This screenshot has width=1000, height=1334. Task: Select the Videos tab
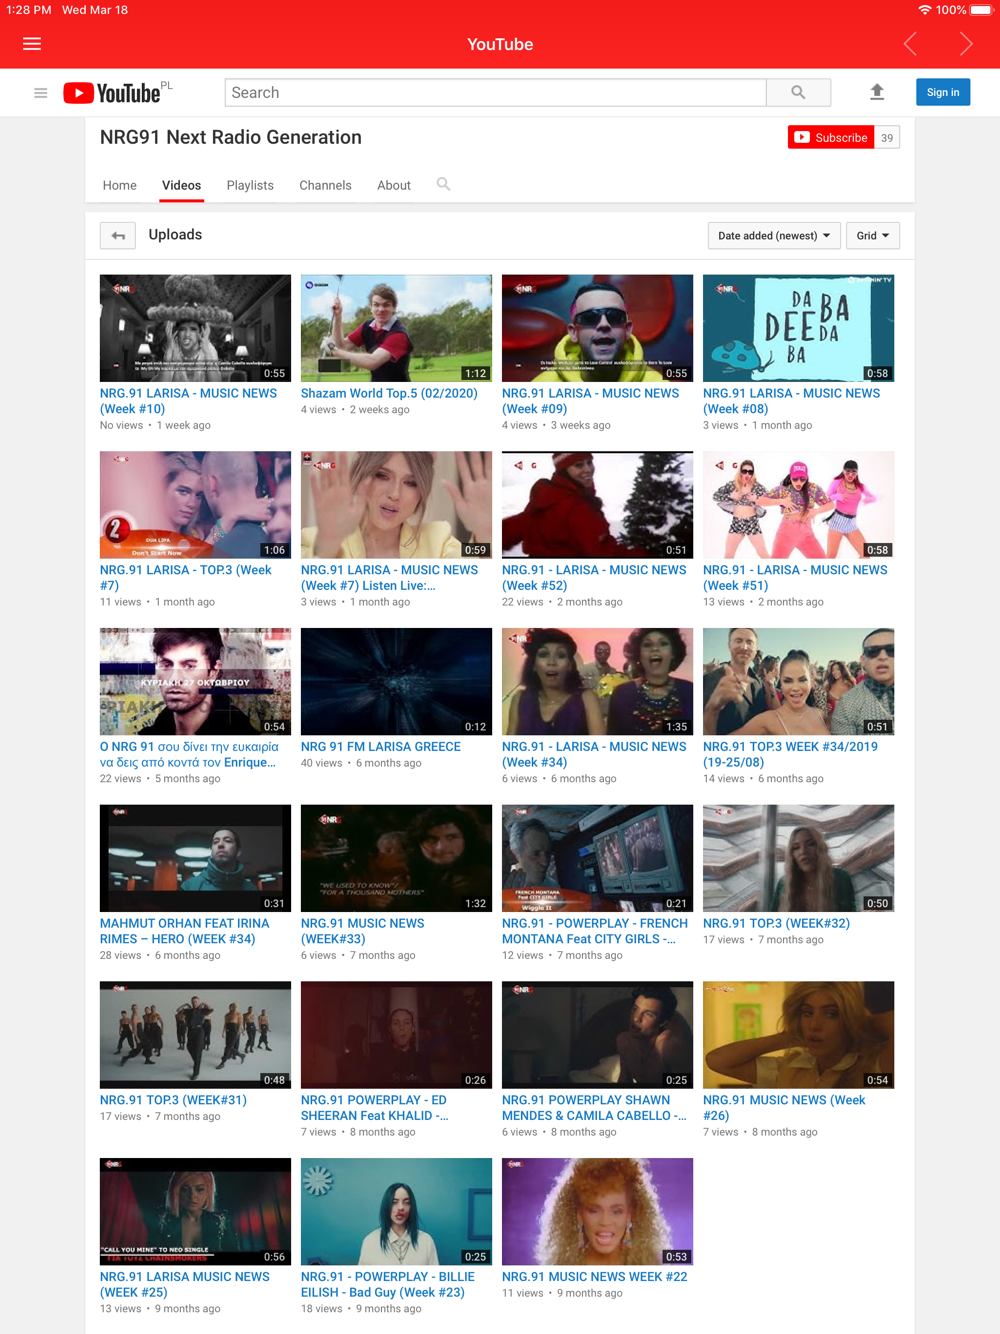click(x=181, y=185)
